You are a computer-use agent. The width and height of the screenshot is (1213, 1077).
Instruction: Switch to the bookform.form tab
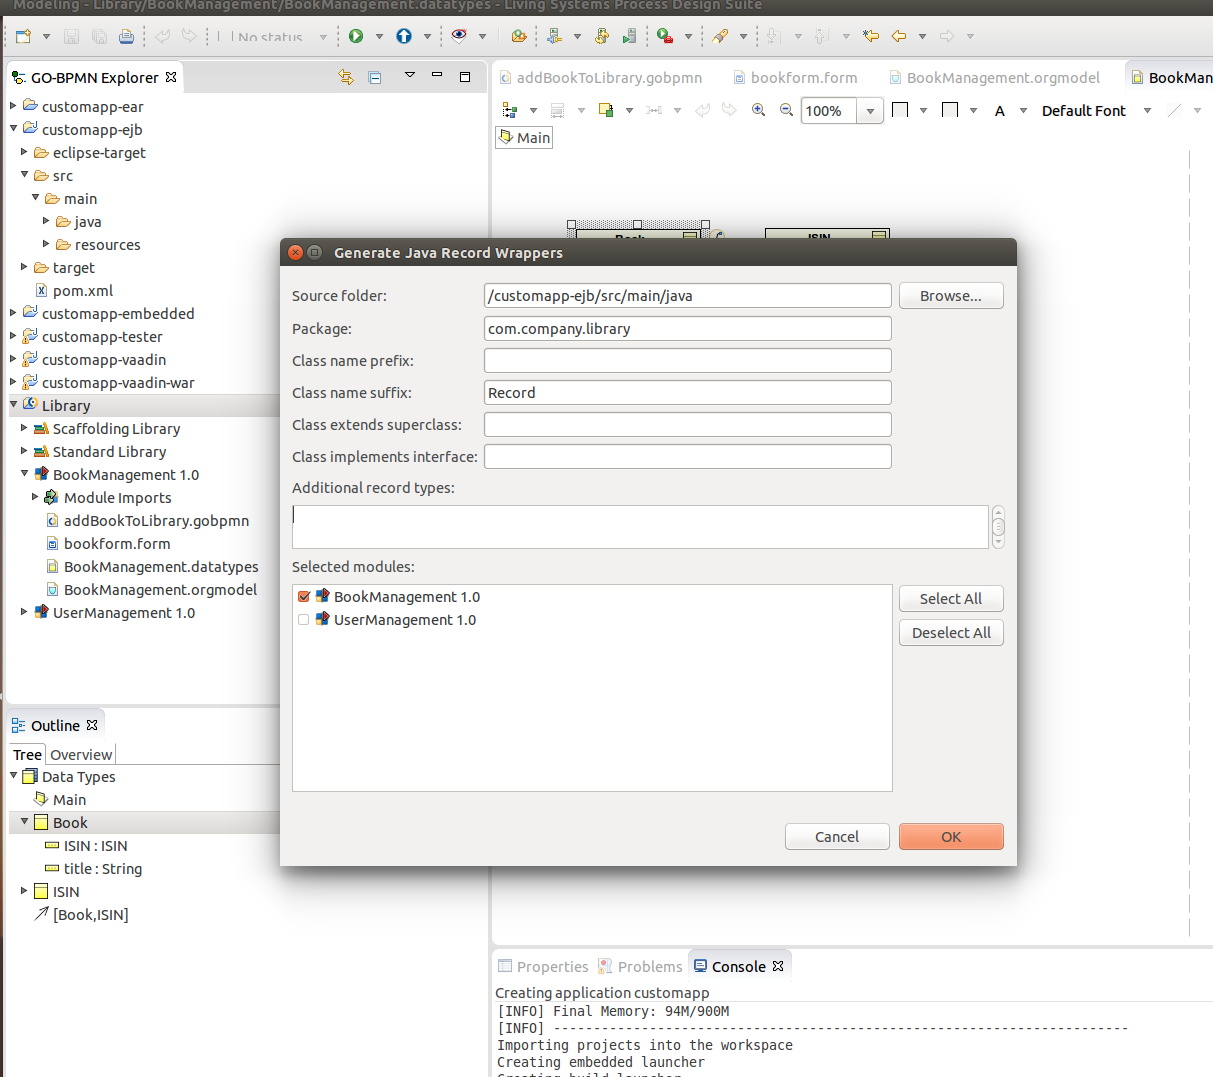795,77
